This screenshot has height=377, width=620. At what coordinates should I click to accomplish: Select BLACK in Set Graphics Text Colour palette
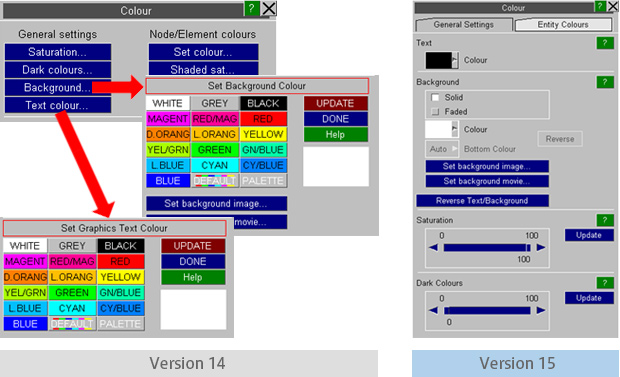point(121,246)
